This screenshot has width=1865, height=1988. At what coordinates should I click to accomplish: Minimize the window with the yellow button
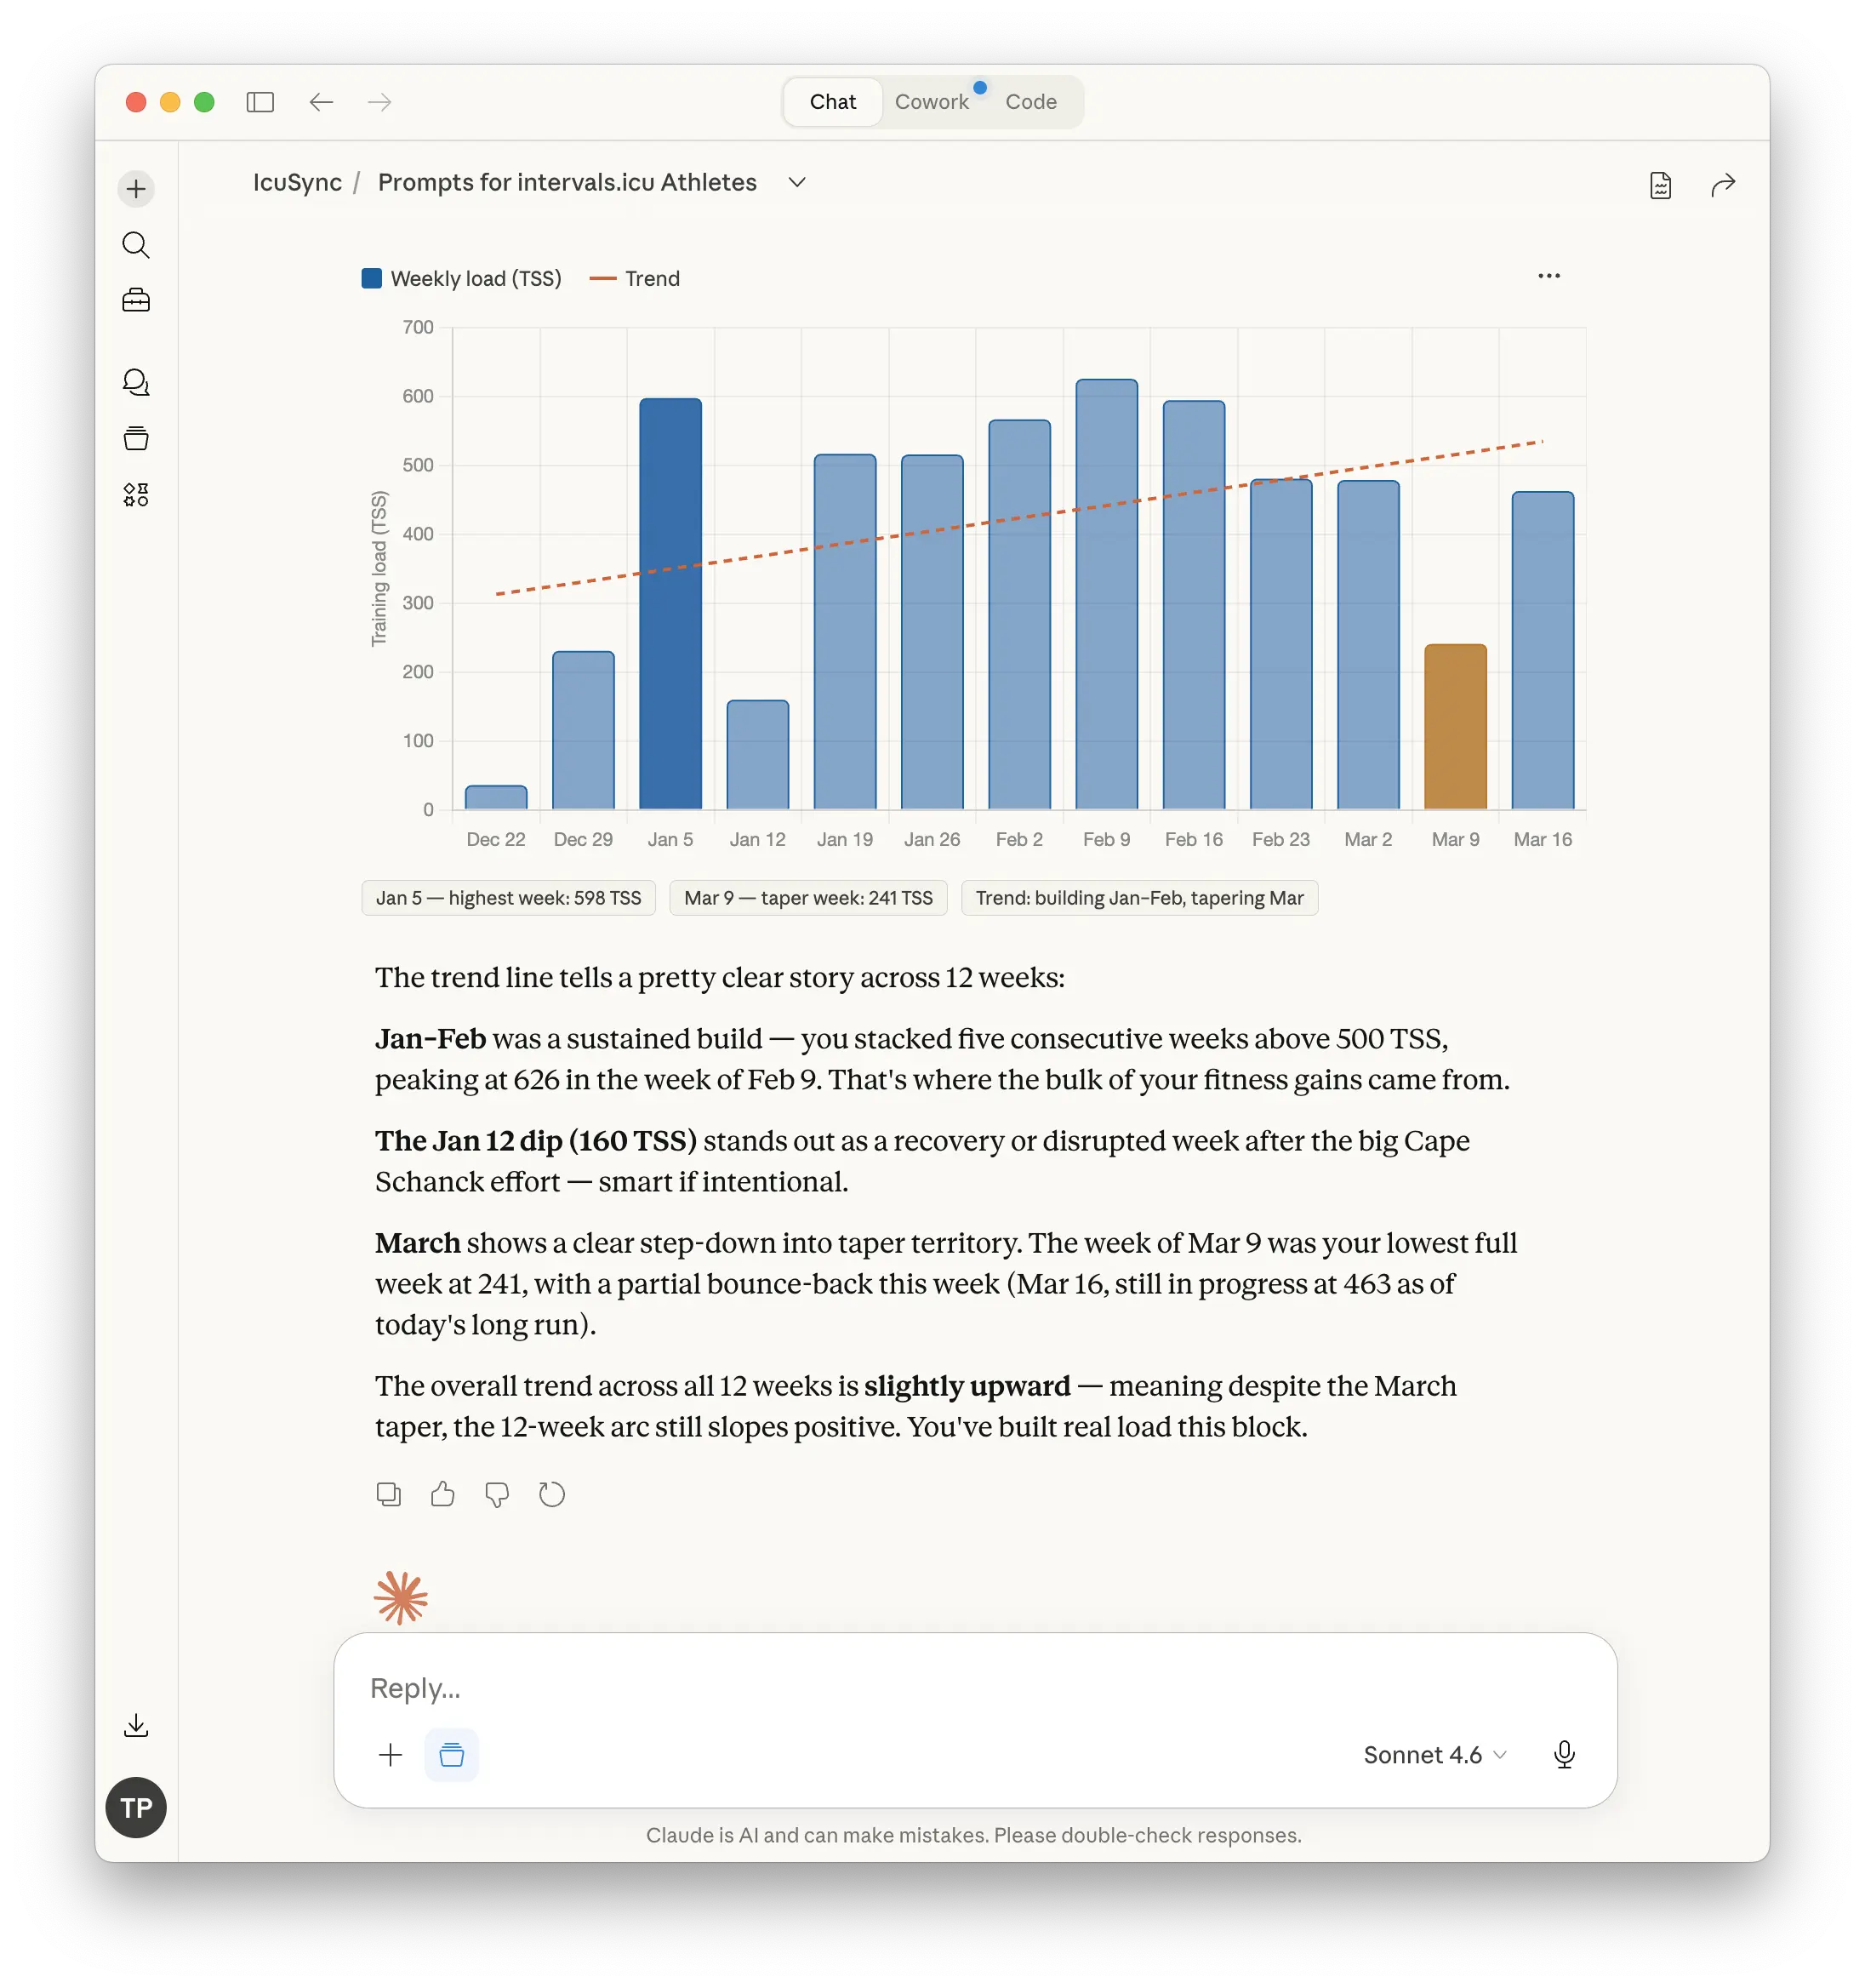tap(170, 102)
